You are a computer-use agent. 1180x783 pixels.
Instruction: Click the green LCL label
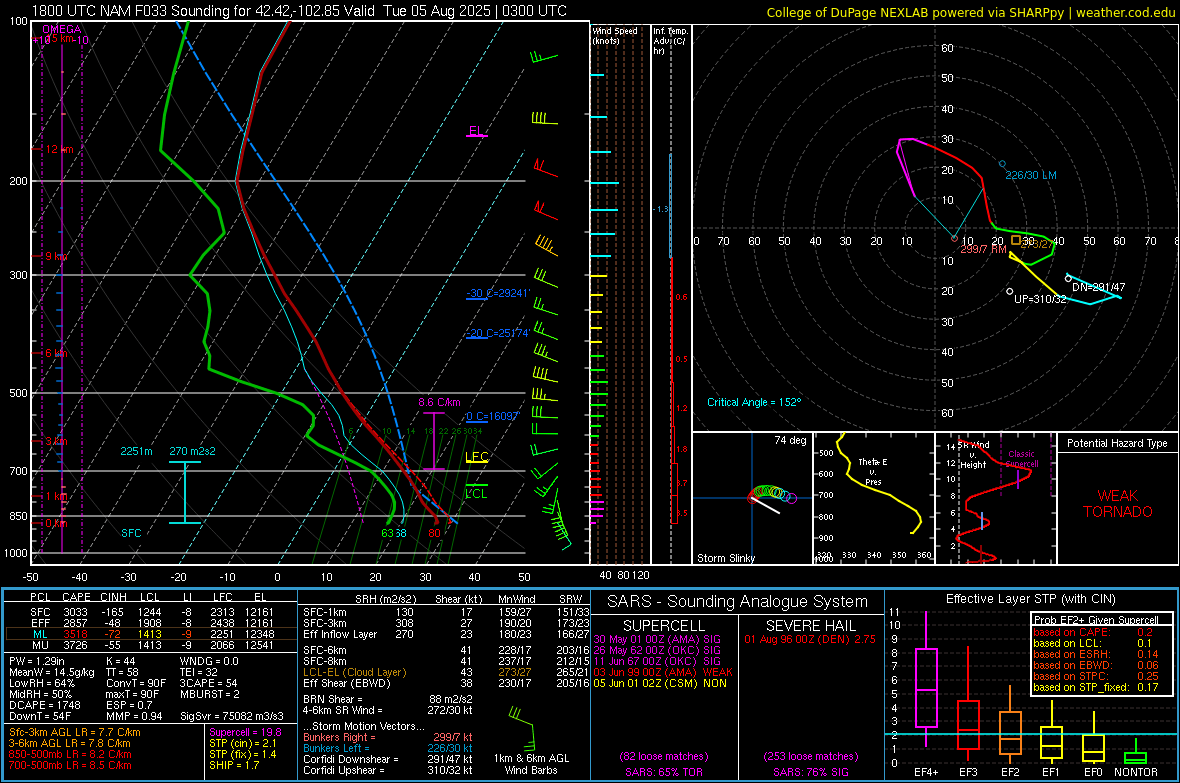(x=476, y=493)
